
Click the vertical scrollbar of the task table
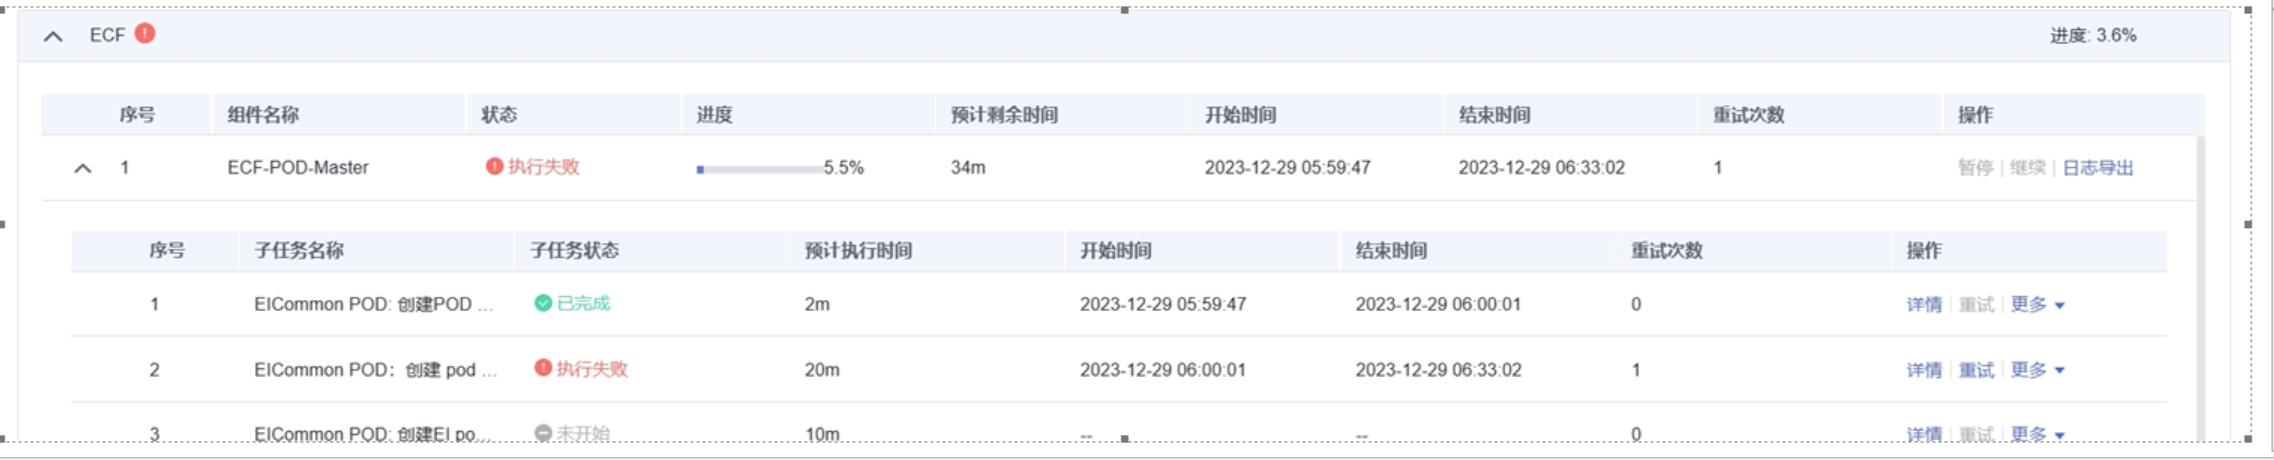(x=2200, y=290)
